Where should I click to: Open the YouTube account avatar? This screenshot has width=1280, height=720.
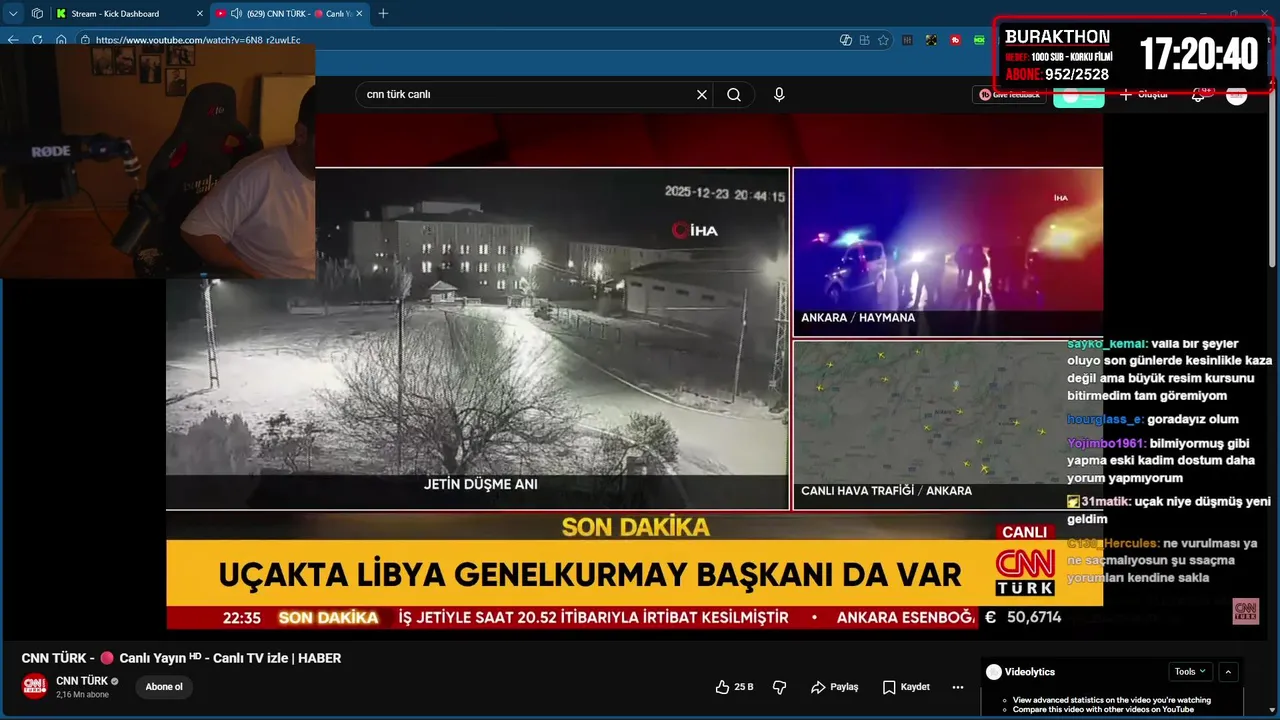pos(1237,94)
